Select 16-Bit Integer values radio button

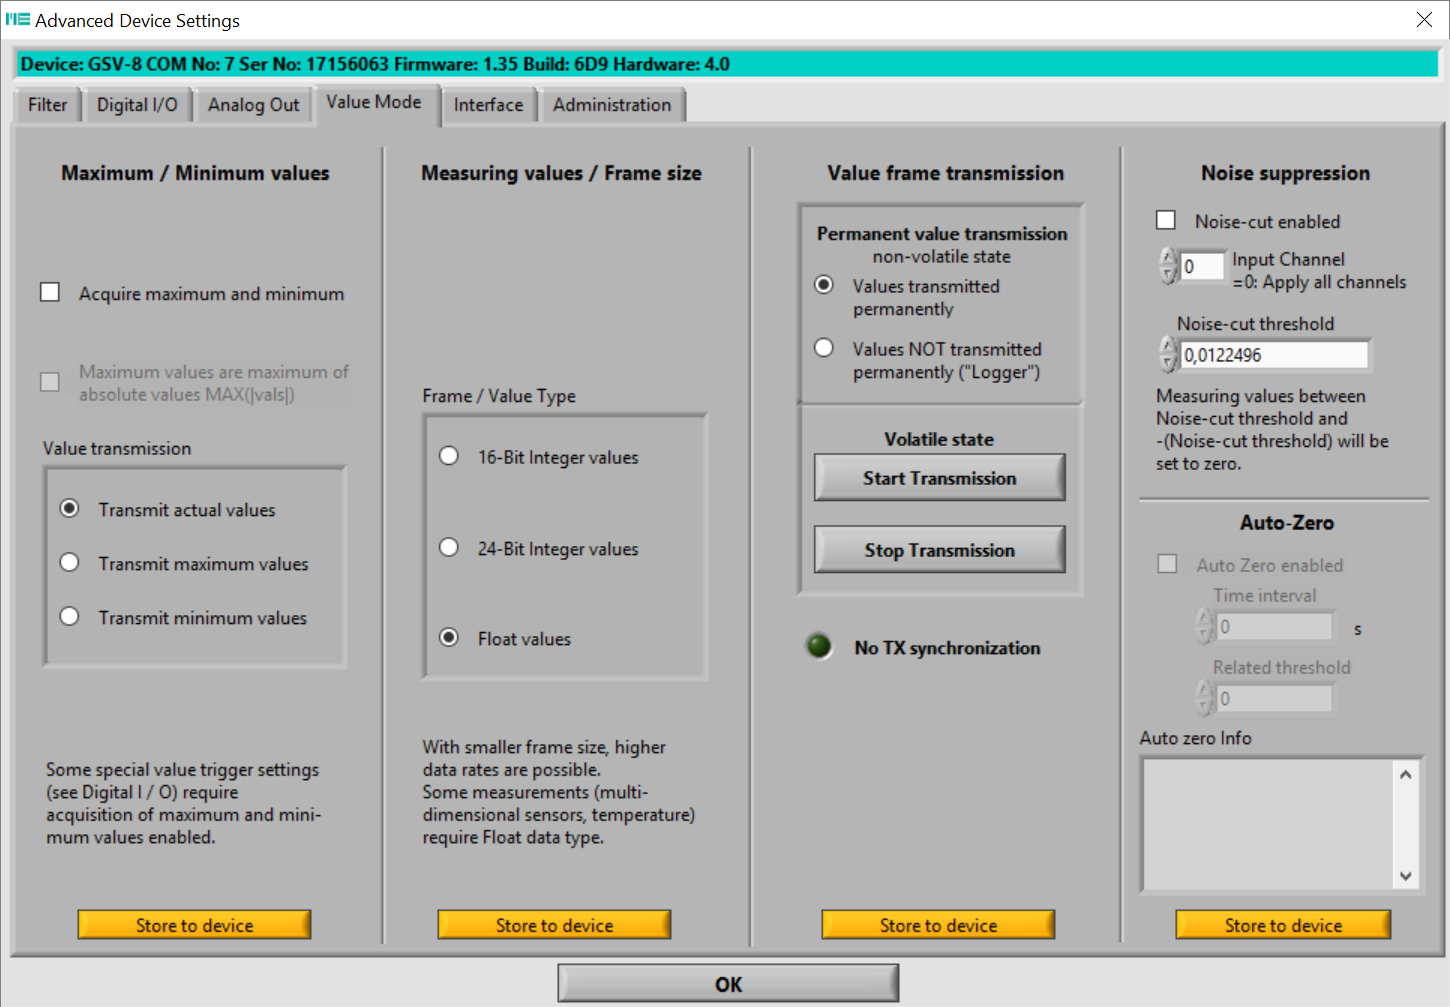[449, 456]
